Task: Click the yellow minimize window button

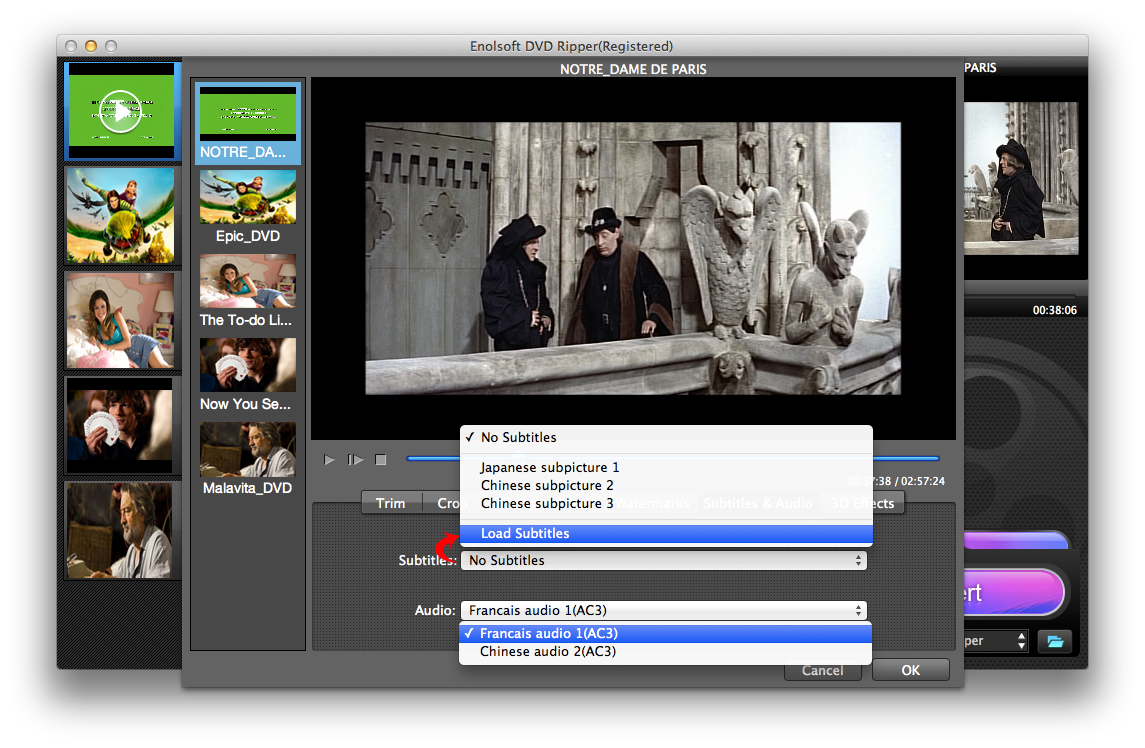Action: coord(91,46)
